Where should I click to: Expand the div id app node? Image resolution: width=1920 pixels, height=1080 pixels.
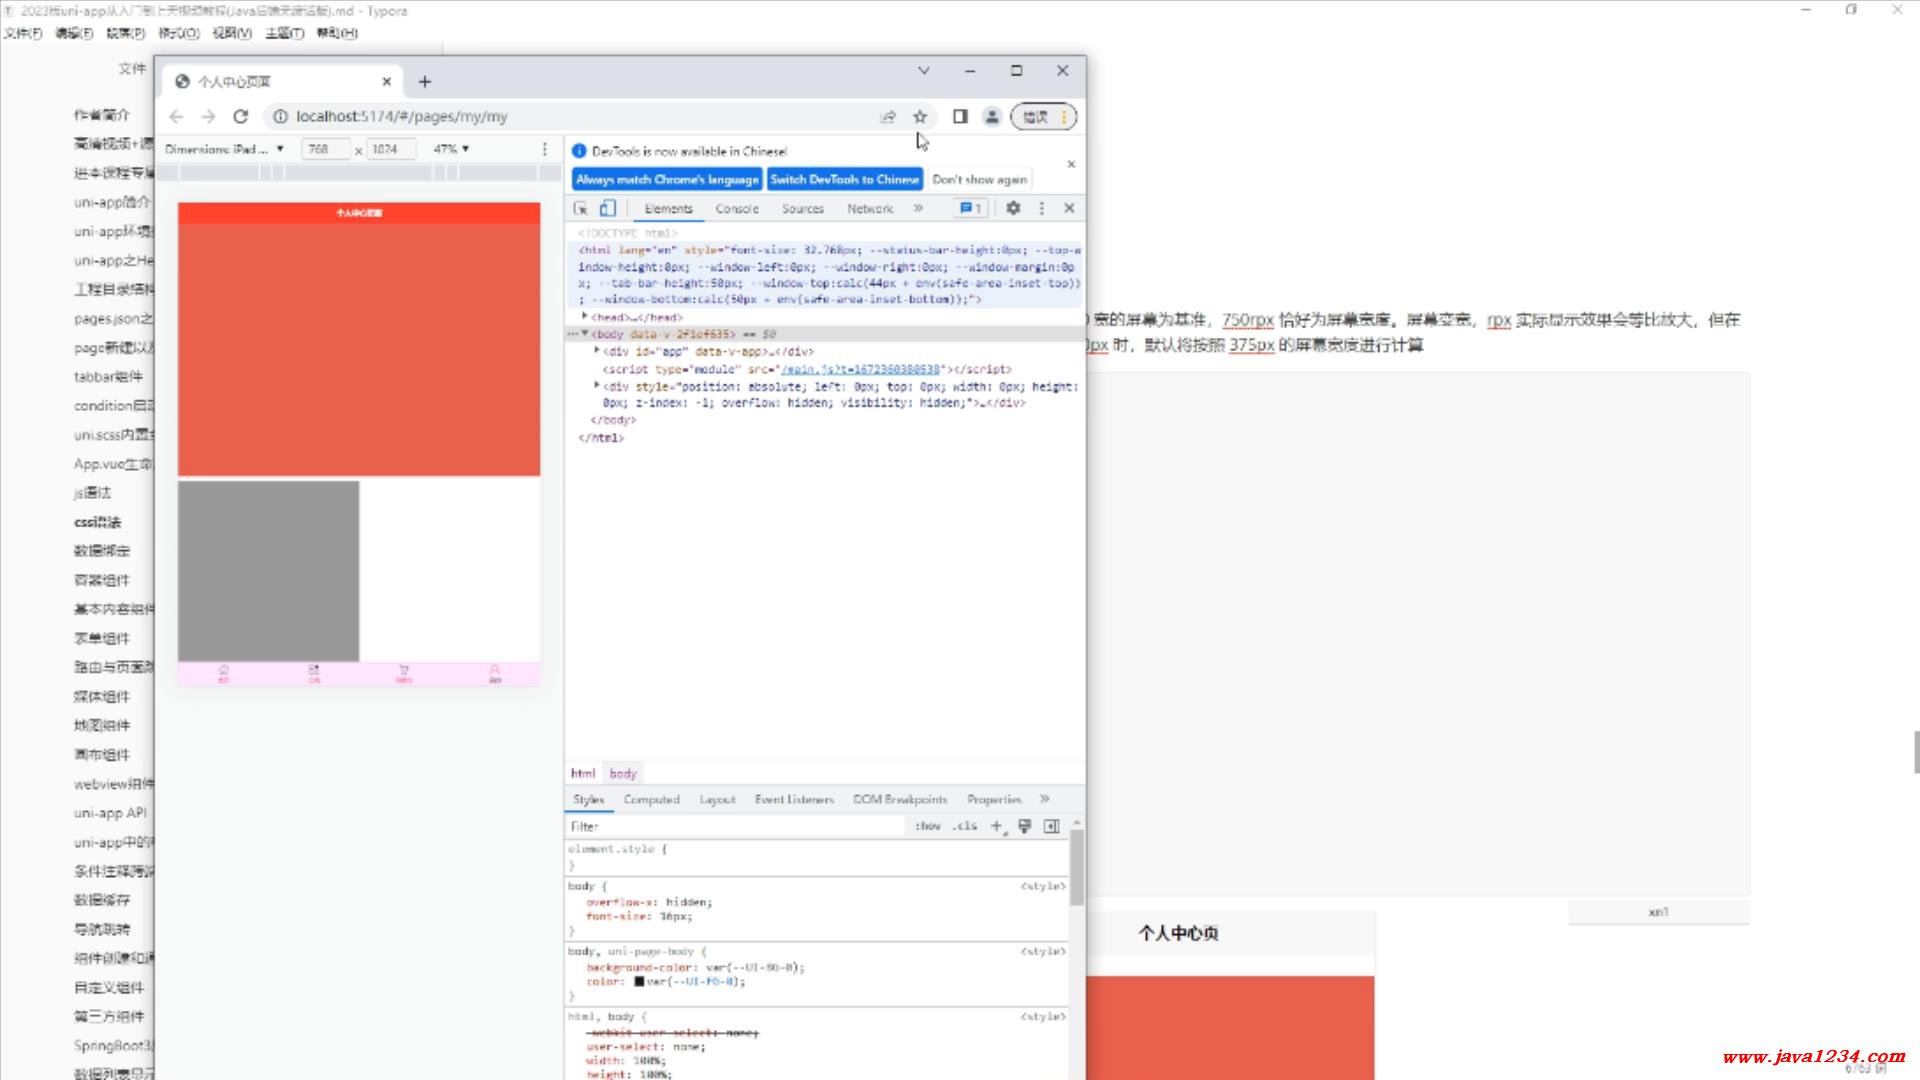pos(597,351)
